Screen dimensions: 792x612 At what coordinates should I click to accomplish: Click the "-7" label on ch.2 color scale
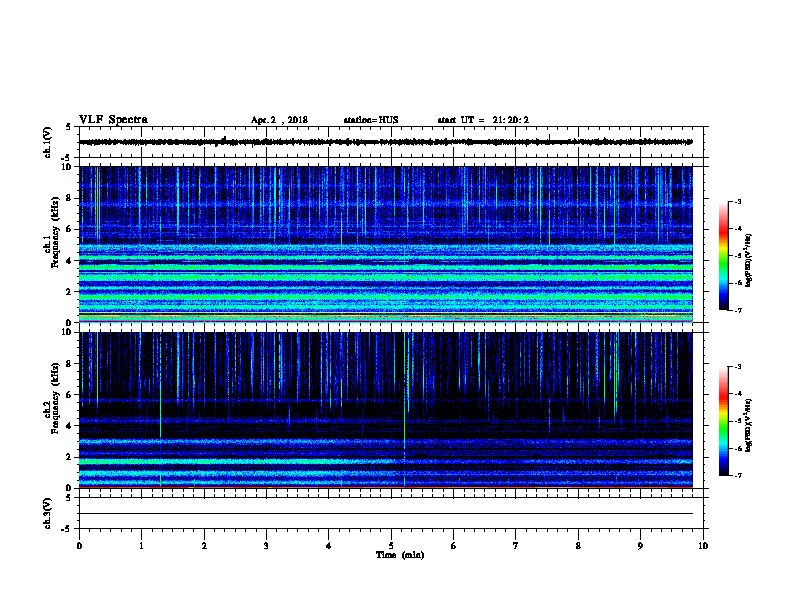point(737,475)
